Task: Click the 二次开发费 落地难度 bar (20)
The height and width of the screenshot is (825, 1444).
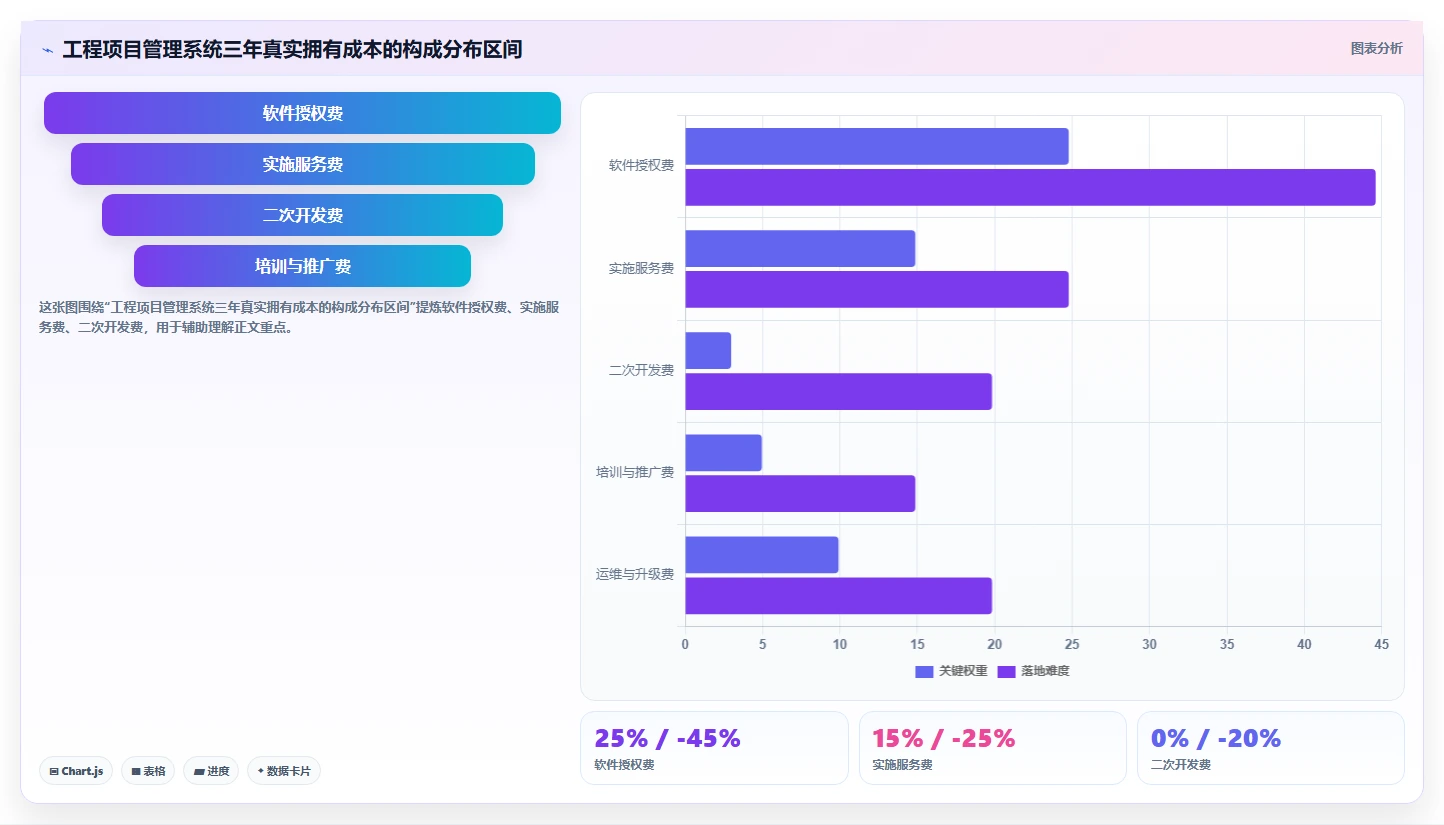Action: [x=838, y=391]
